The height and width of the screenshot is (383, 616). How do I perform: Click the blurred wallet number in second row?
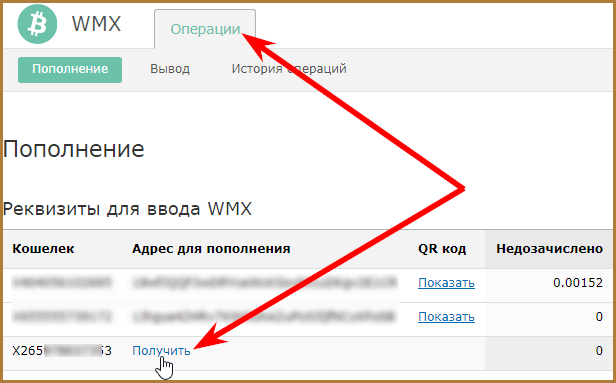62,316
